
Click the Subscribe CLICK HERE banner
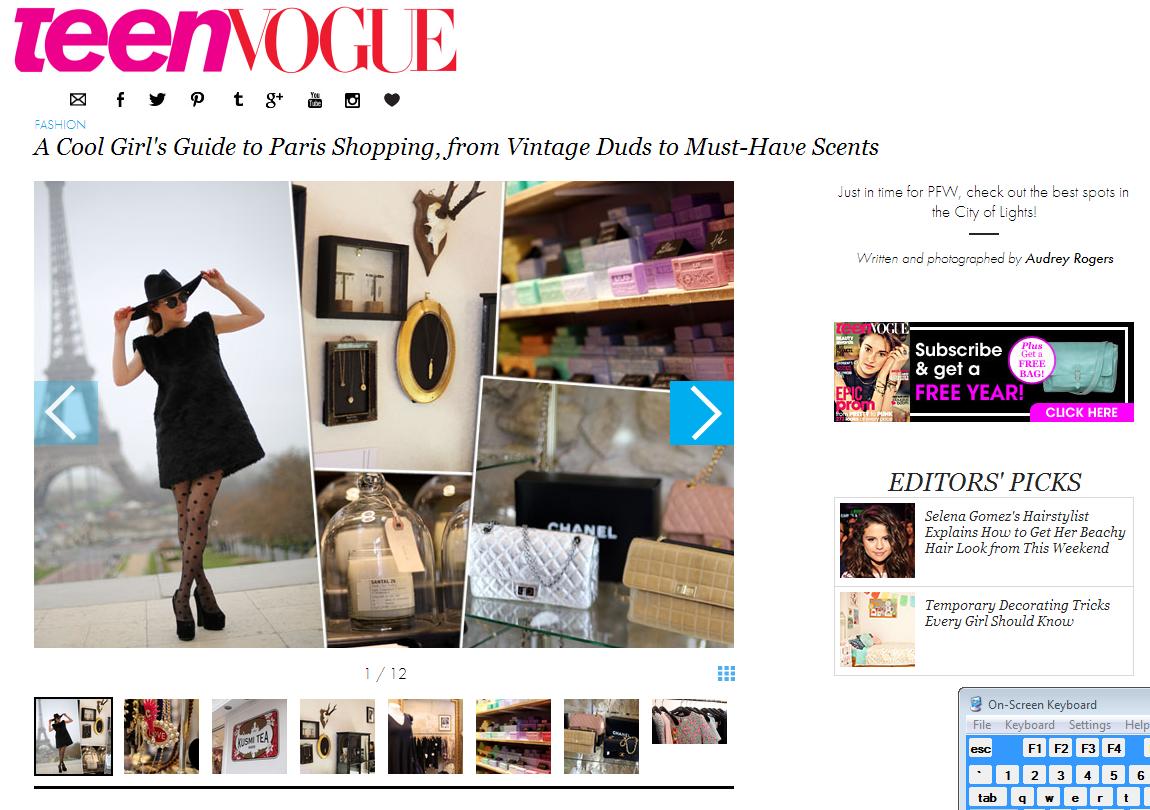[x=984, y=372]
